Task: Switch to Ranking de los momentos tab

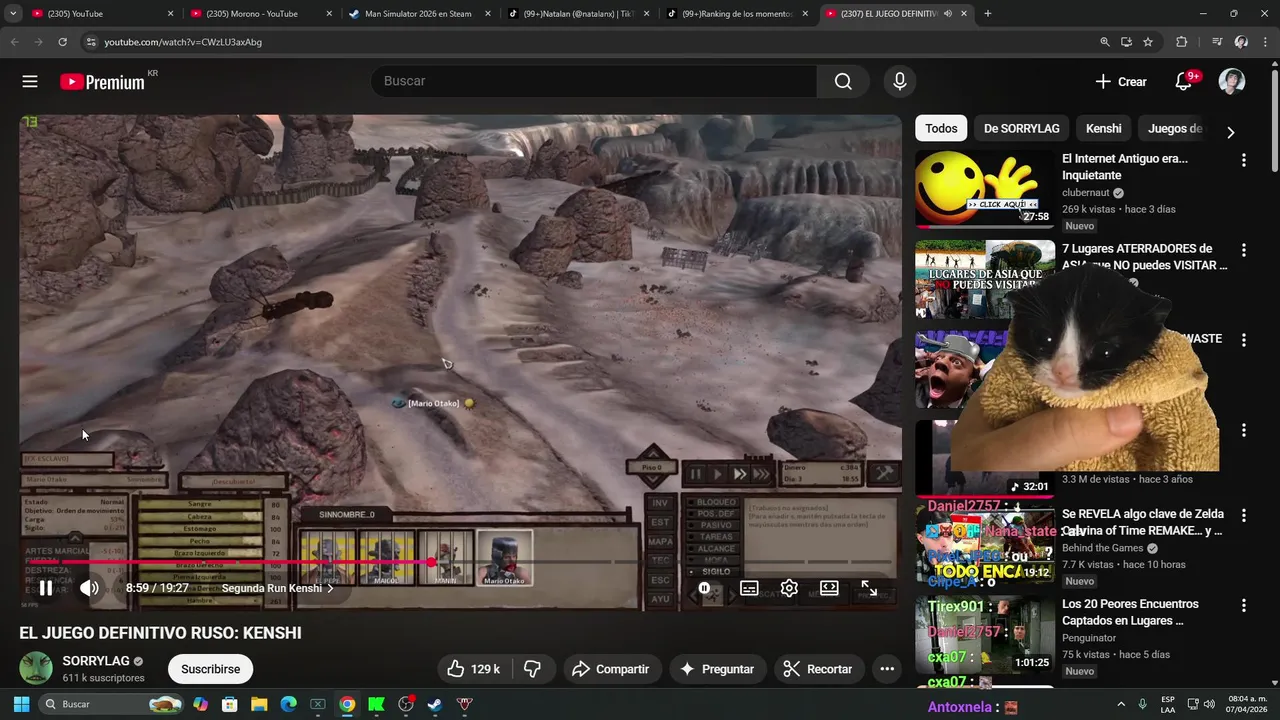Action: tap(738, 14)
